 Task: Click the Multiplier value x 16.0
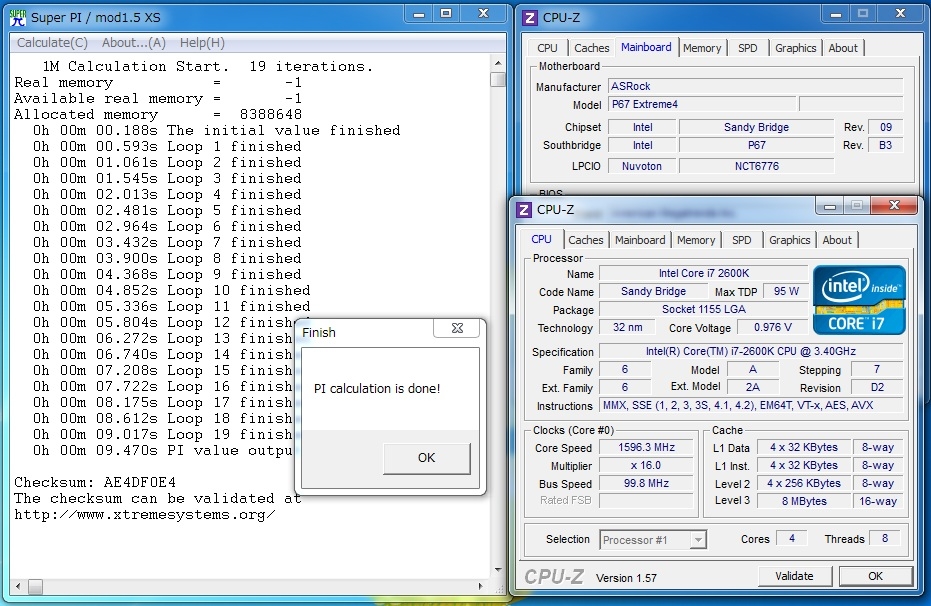tap(646, 465)
